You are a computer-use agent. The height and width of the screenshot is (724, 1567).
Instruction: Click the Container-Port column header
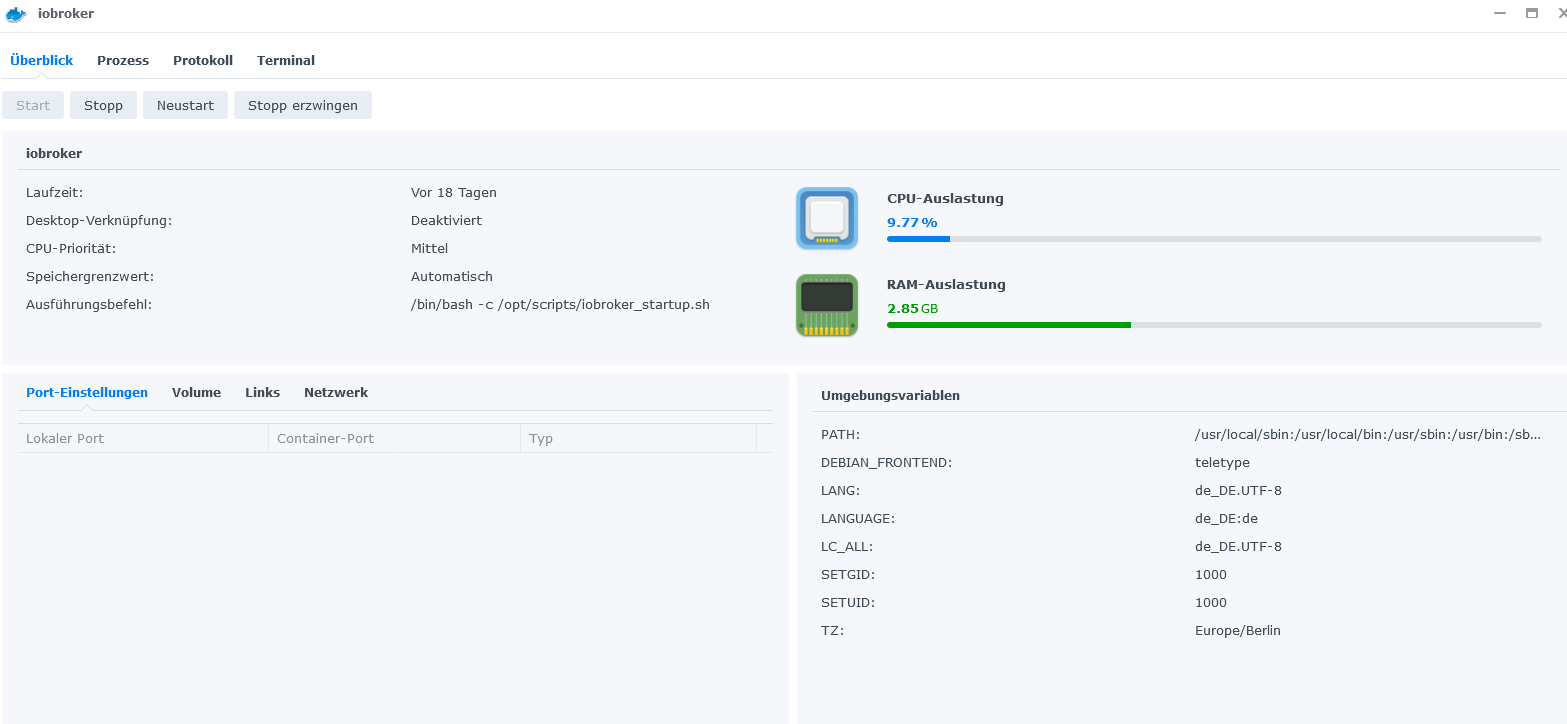pos(395,438)
